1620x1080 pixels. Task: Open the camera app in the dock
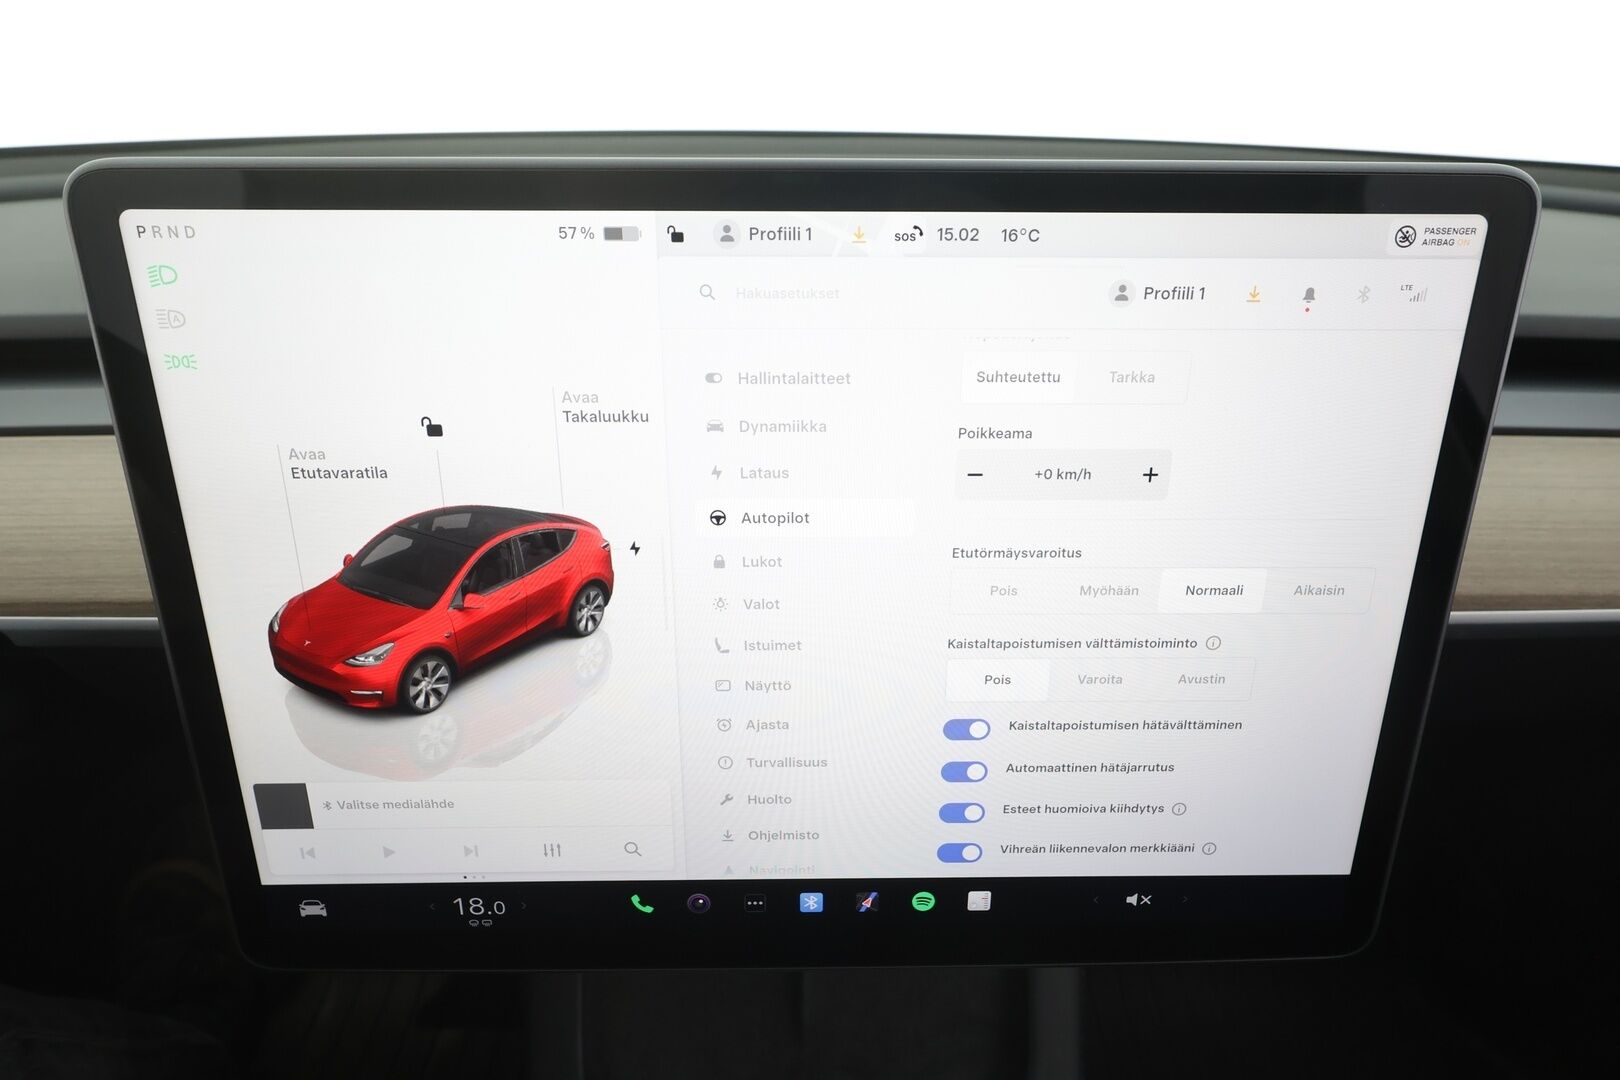[x=698, y=903]
